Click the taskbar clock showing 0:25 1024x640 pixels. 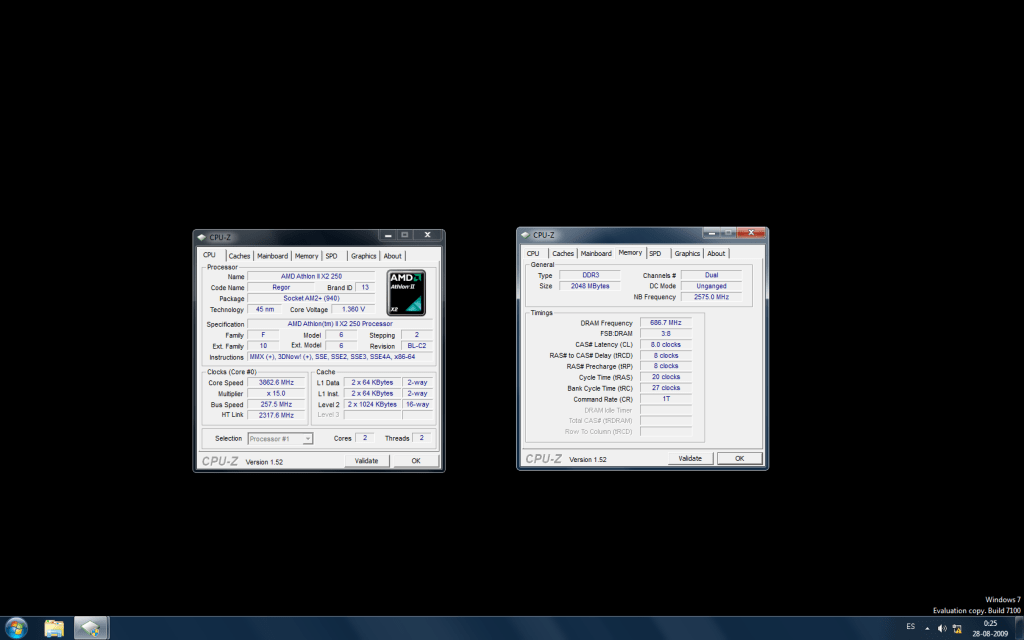click(990, 628)
